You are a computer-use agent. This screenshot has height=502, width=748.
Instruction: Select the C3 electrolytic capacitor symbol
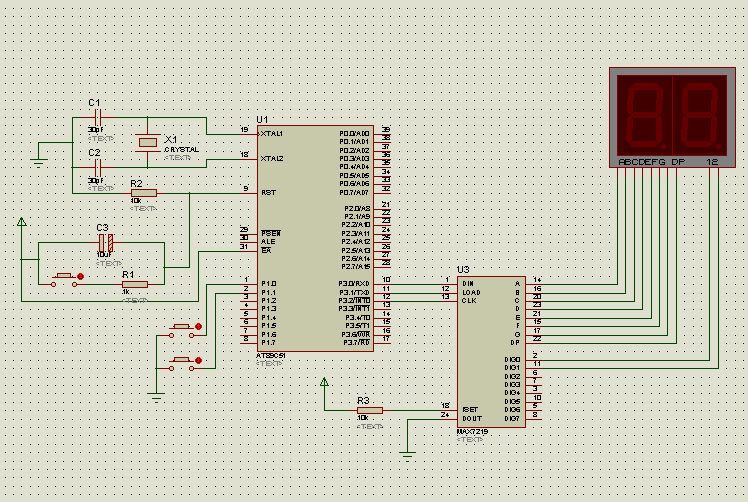click(106, 243)
